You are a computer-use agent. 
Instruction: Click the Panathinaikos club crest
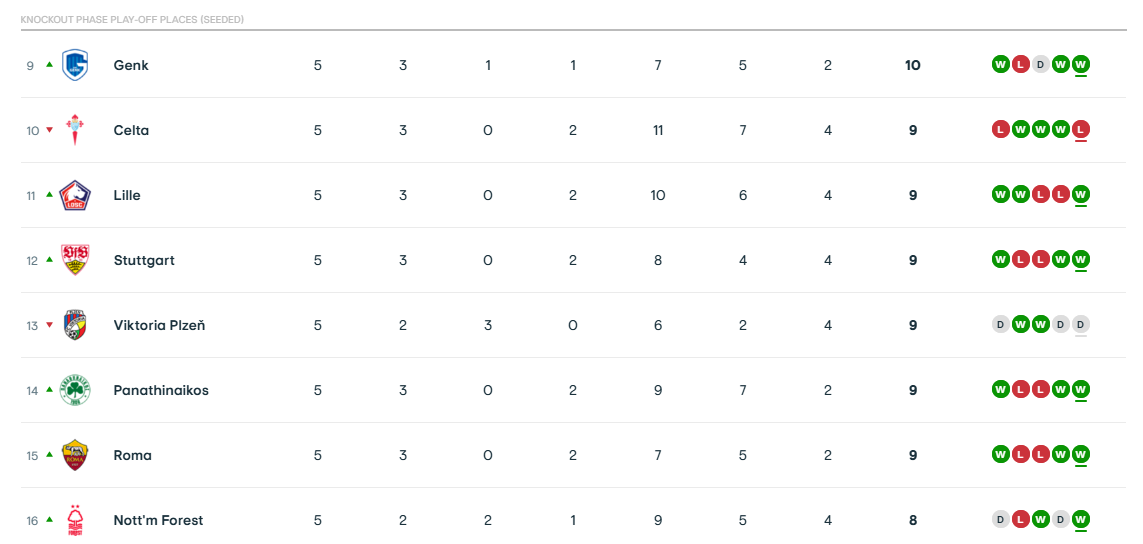click(x=75, y=390)
